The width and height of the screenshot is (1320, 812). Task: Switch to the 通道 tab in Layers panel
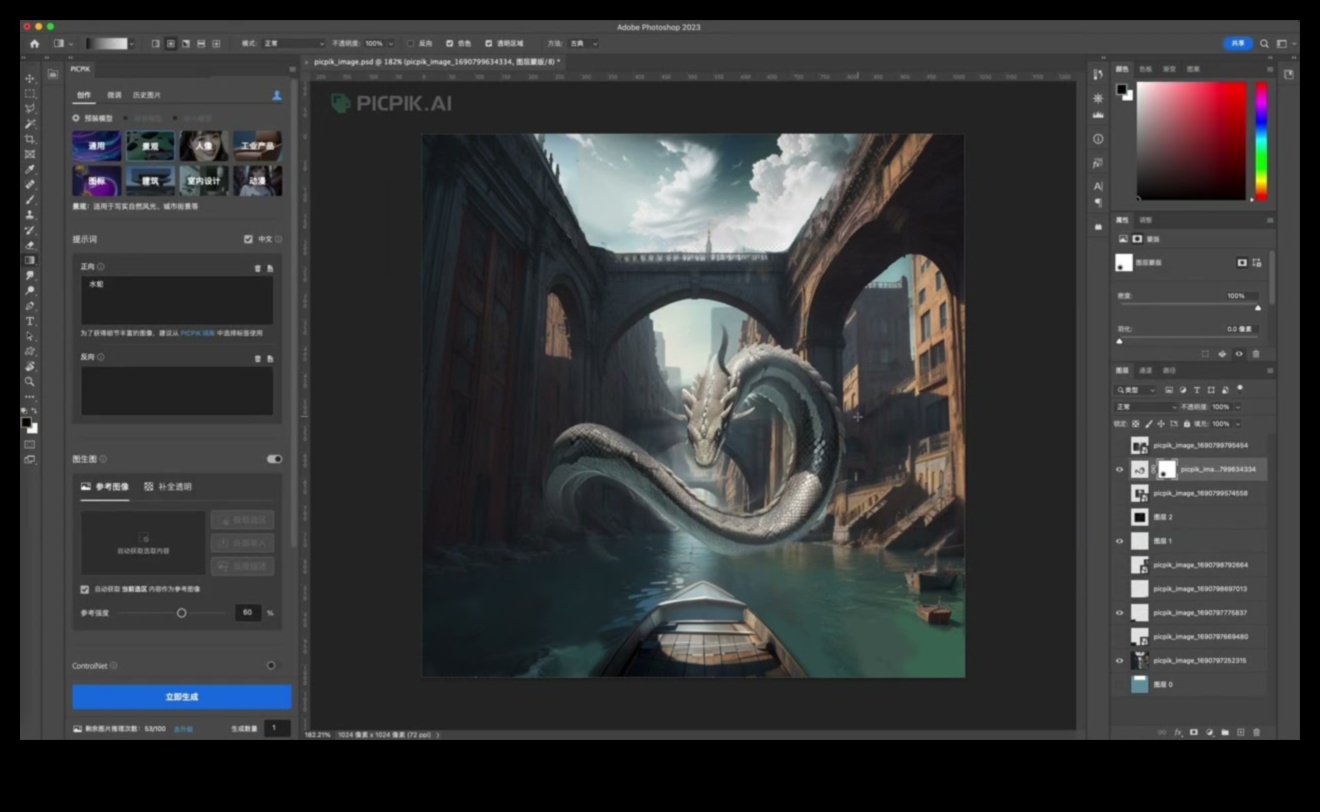[1146, 370]
